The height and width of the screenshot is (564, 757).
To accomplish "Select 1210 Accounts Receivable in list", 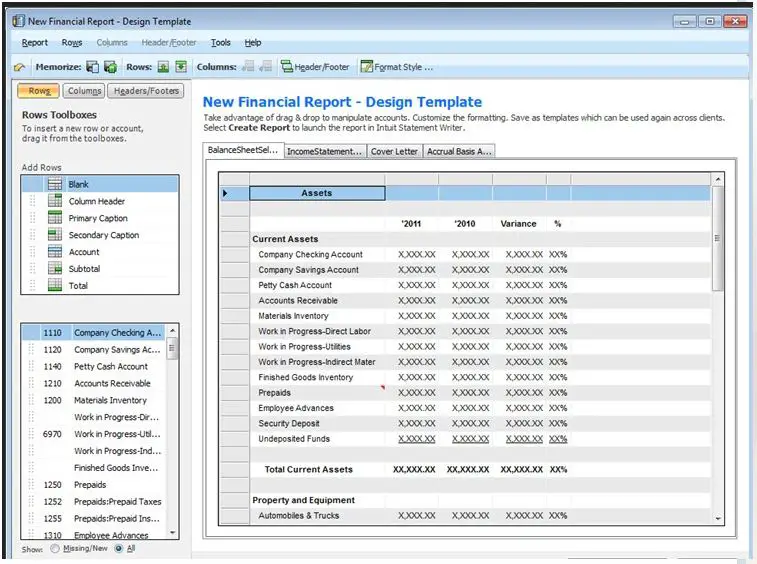I will point(94,383).
